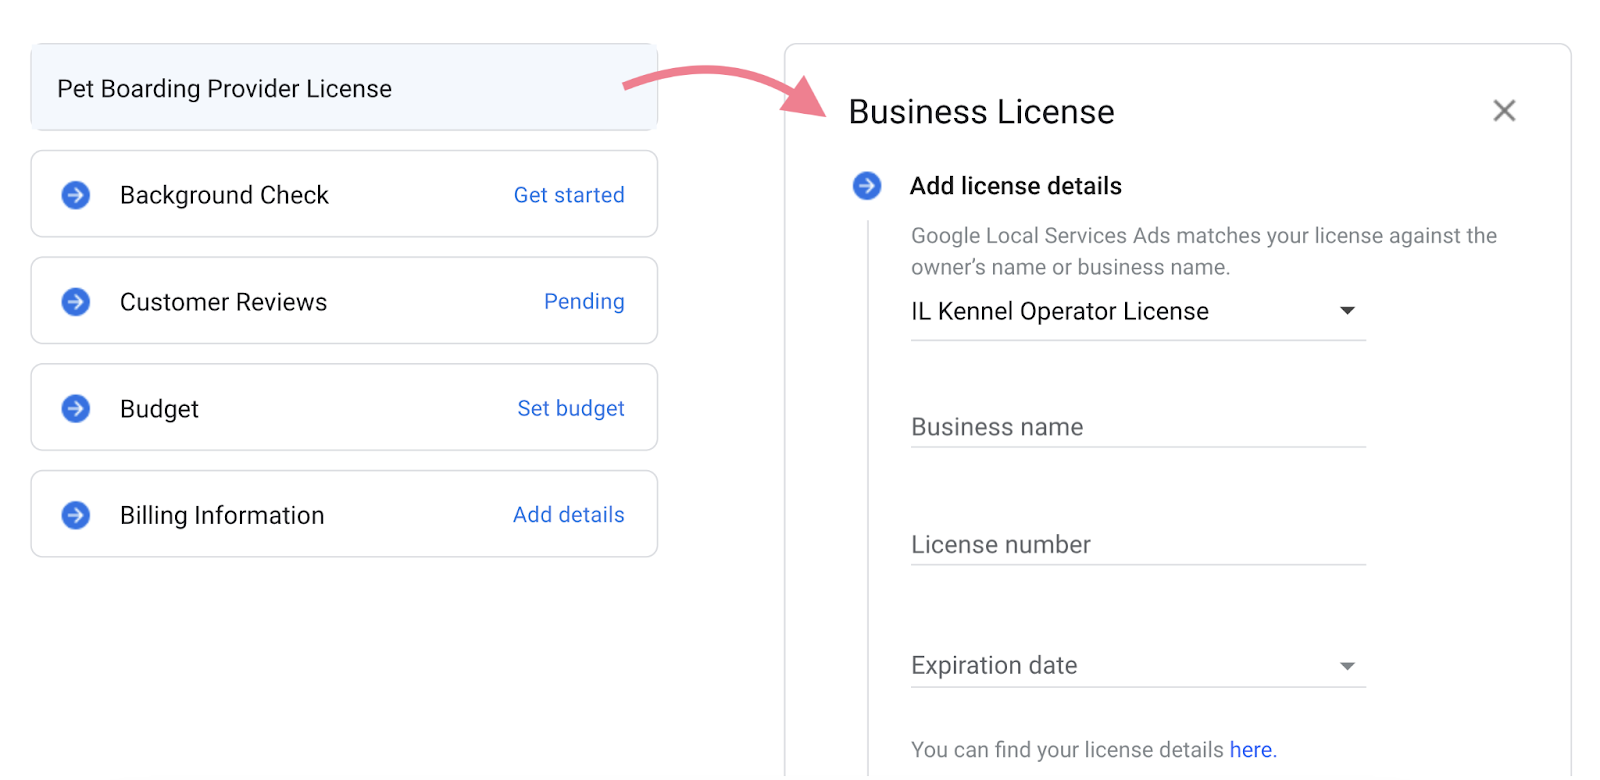Screen dimensions: 1600x780
Task: Click the arrow icon beside Add license details
Action: point(867,186)
